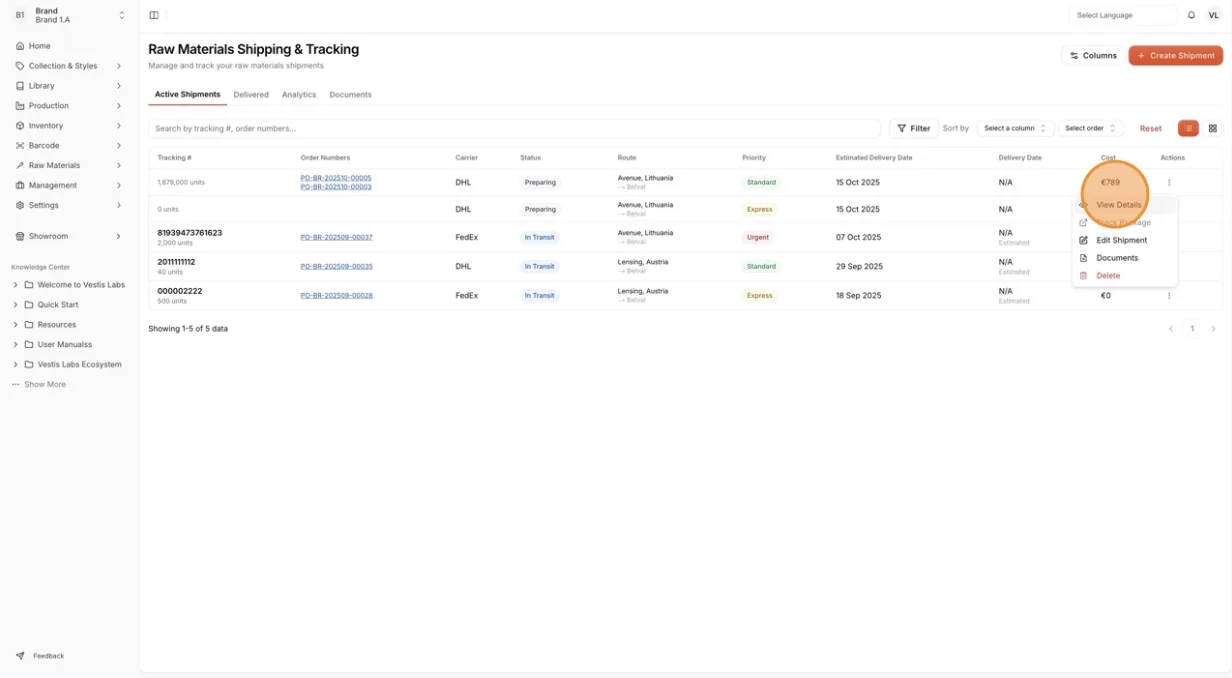Go to Home in the sidebar
1232x678 pixels.
[39, 46]
